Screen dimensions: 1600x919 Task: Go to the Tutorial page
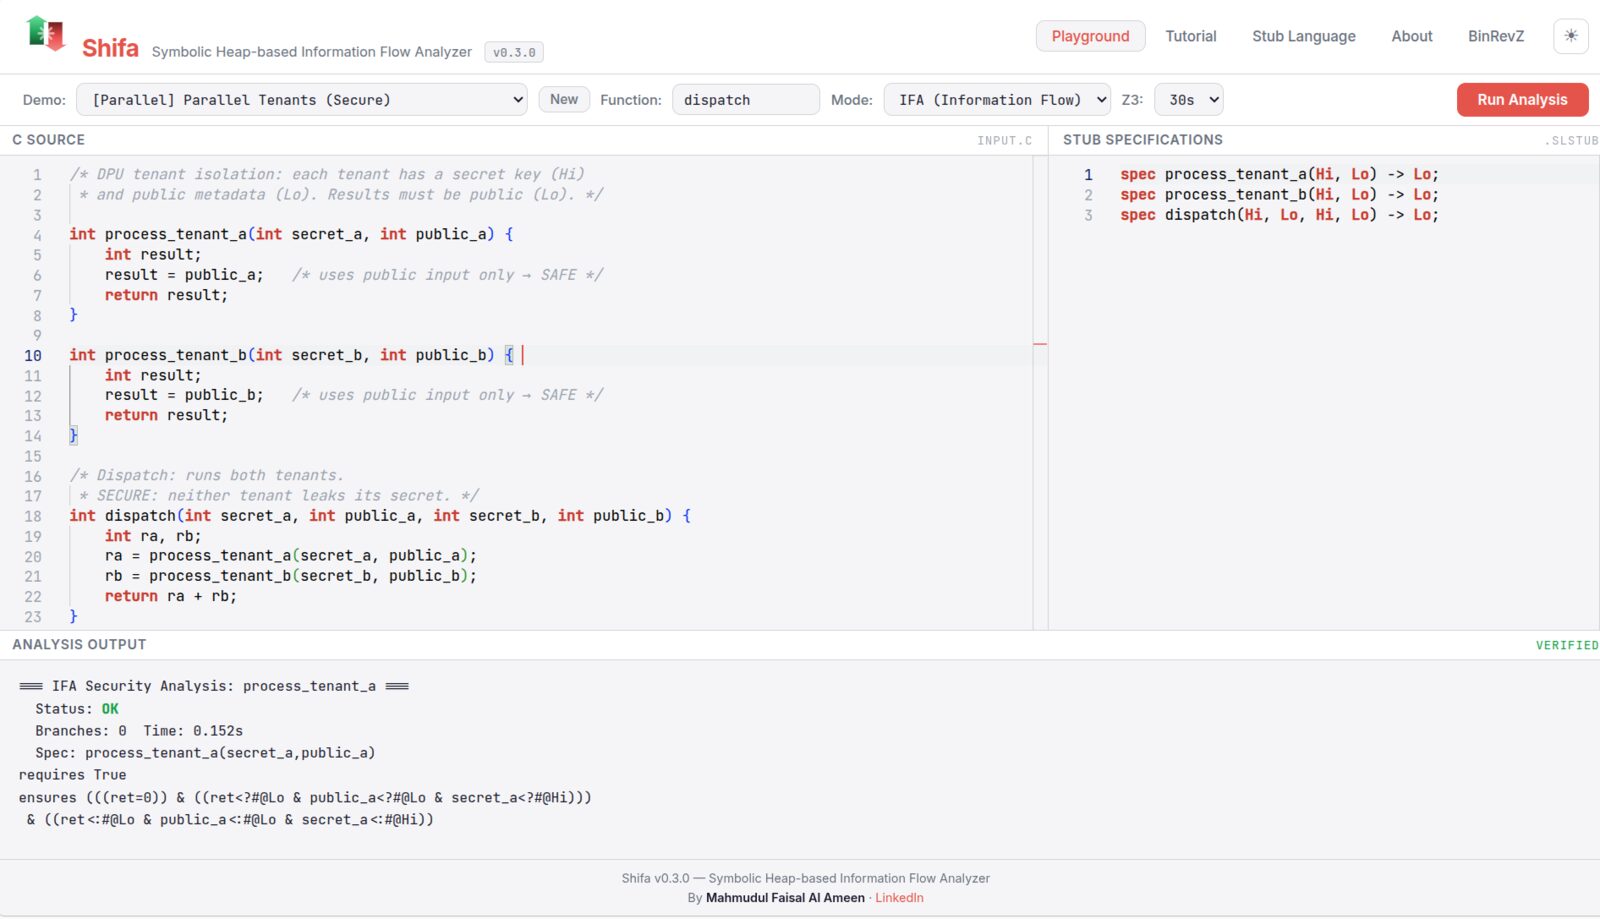1190,36
